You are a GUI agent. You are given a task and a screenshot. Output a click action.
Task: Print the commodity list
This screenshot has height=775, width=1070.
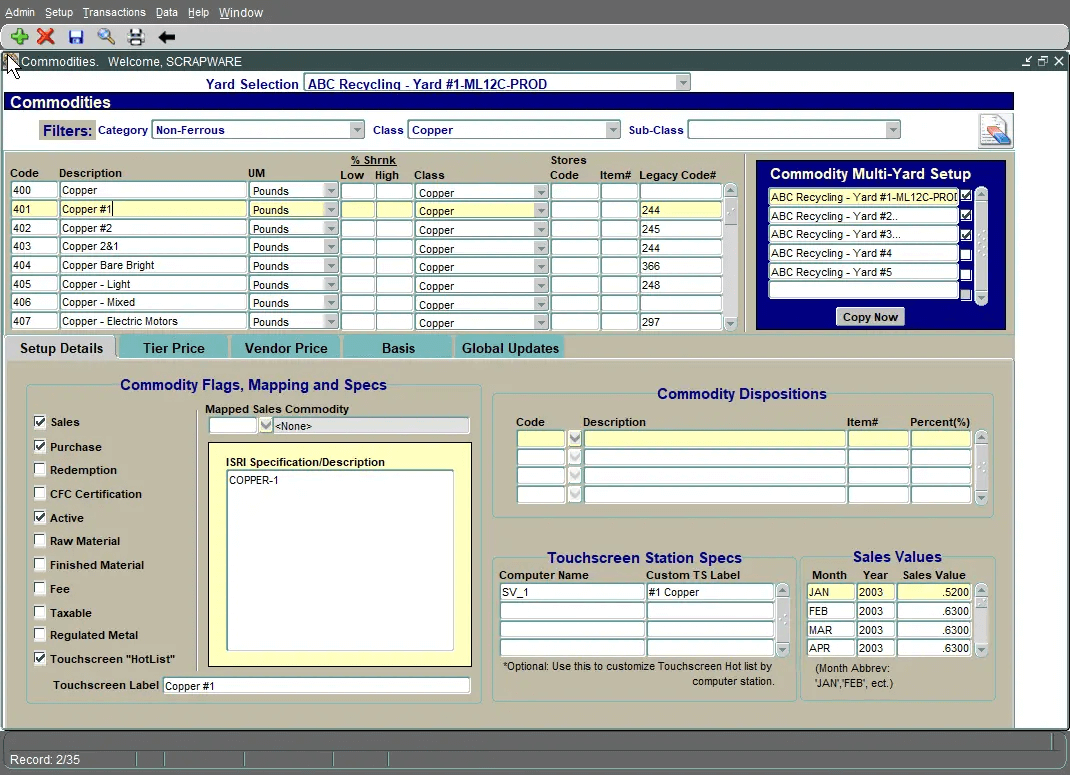click(x=135, y=36)
